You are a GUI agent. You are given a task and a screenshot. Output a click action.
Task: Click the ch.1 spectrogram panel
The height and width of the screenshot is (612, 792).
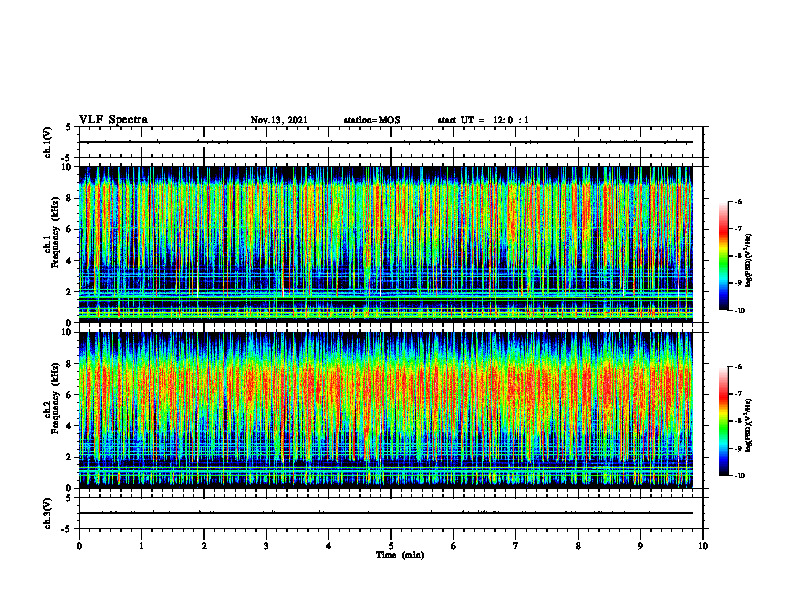click(x=385, y=244)
